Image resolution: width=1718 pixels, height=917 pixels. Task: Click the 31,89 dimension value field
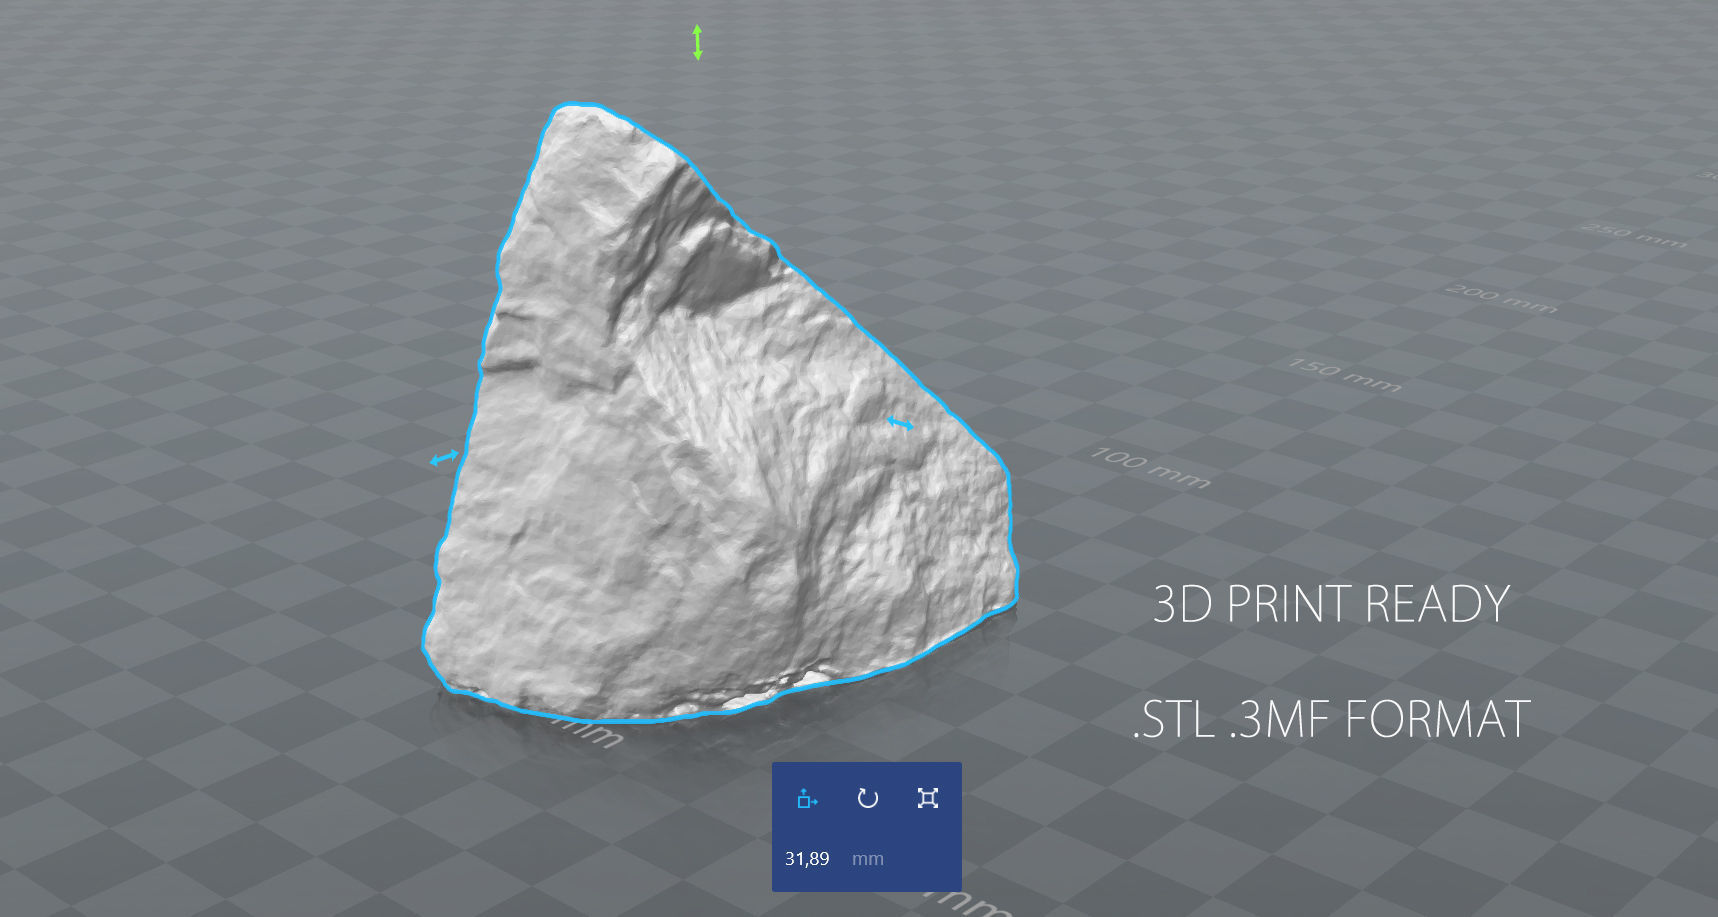pyautogui.click(x=807, y=858)
